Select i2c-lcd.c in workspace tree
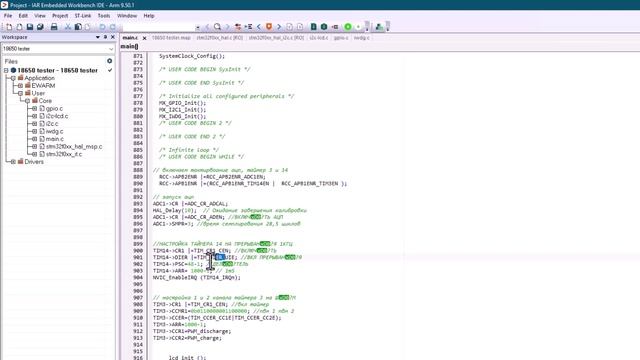Image resolution: width=640 pixels, height=360 pixels. click(57, 116)
